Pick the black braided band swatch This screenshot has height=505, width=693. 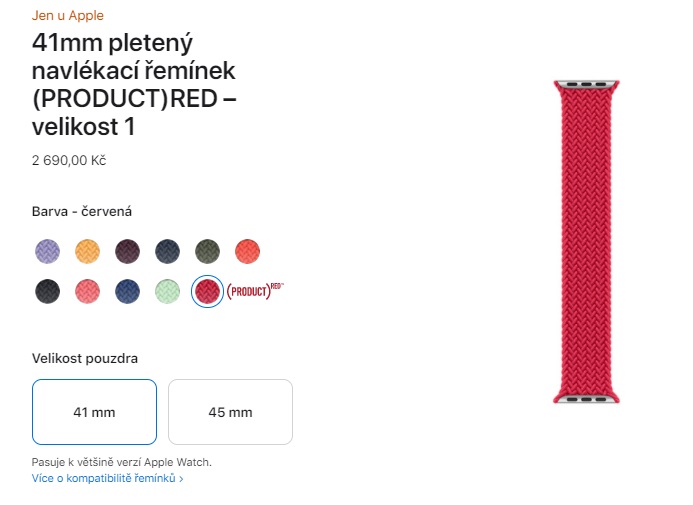47,291
